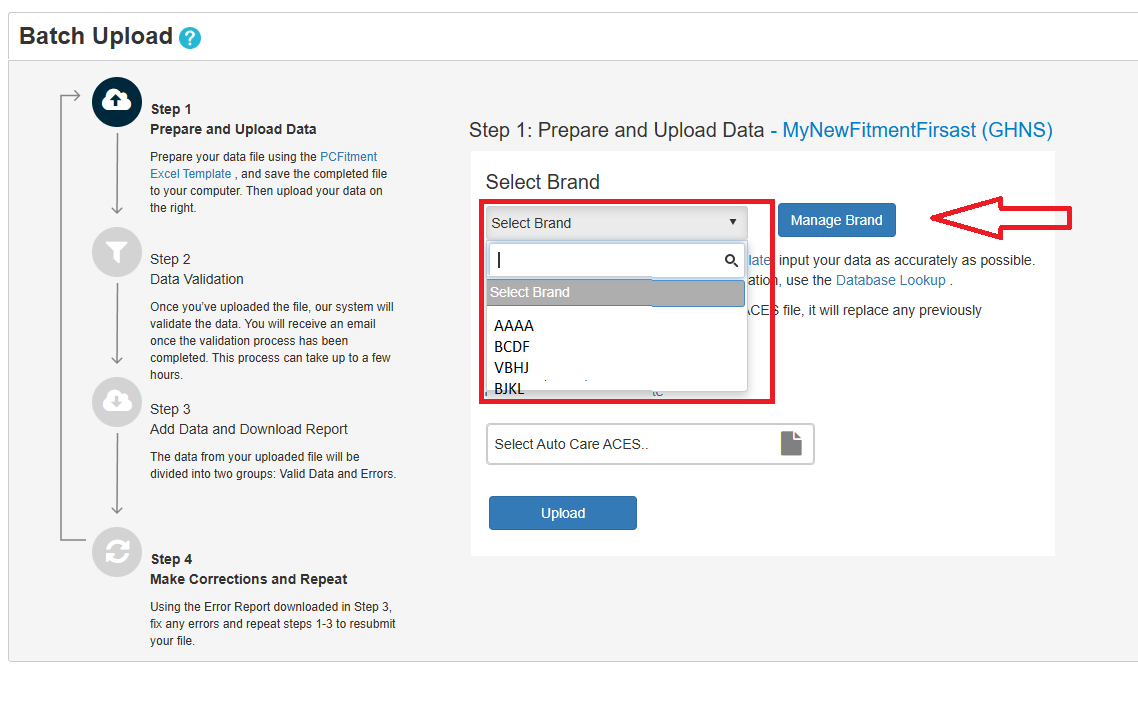
Task: Choose AAAA from the brand dropdown list
Action: click(513, 325)
